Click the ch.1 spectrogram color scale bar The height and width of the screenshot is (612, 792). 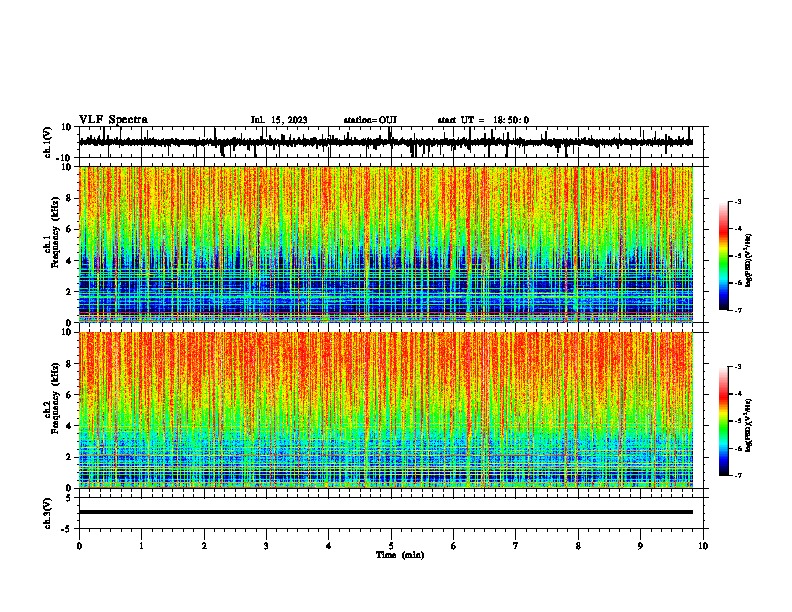click(x=724, y=256)
